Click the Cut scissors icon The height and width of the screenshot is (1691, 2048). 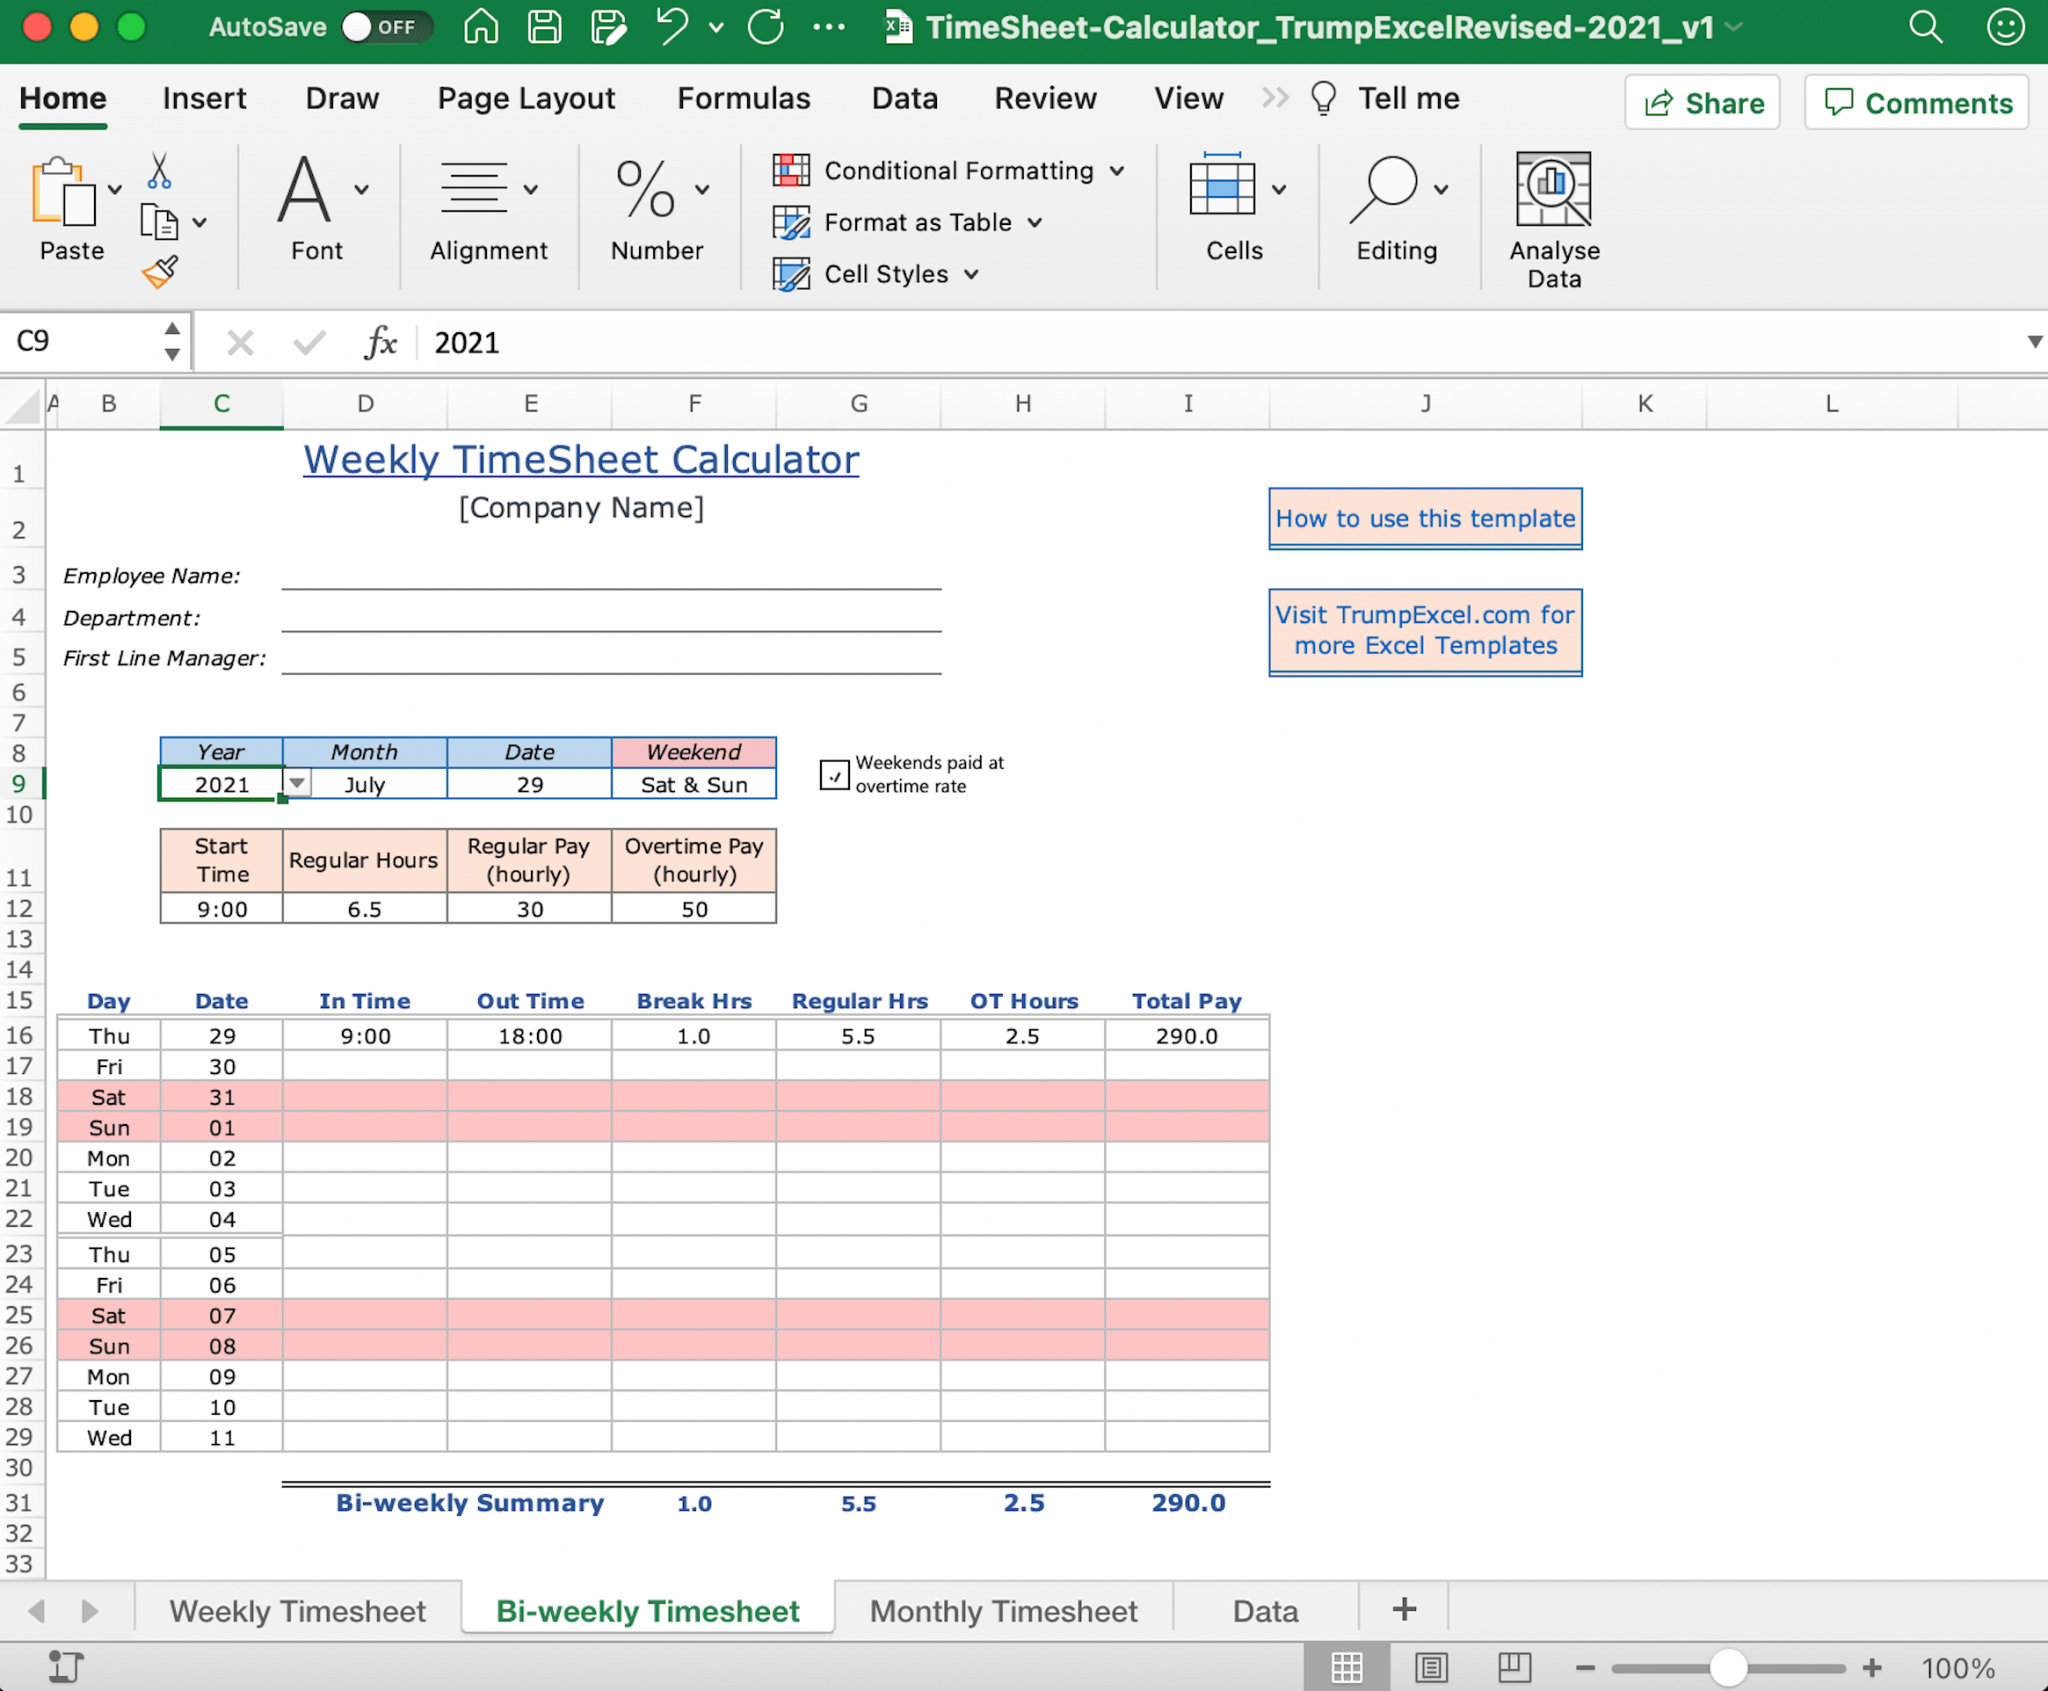click(x=159, y=171)
